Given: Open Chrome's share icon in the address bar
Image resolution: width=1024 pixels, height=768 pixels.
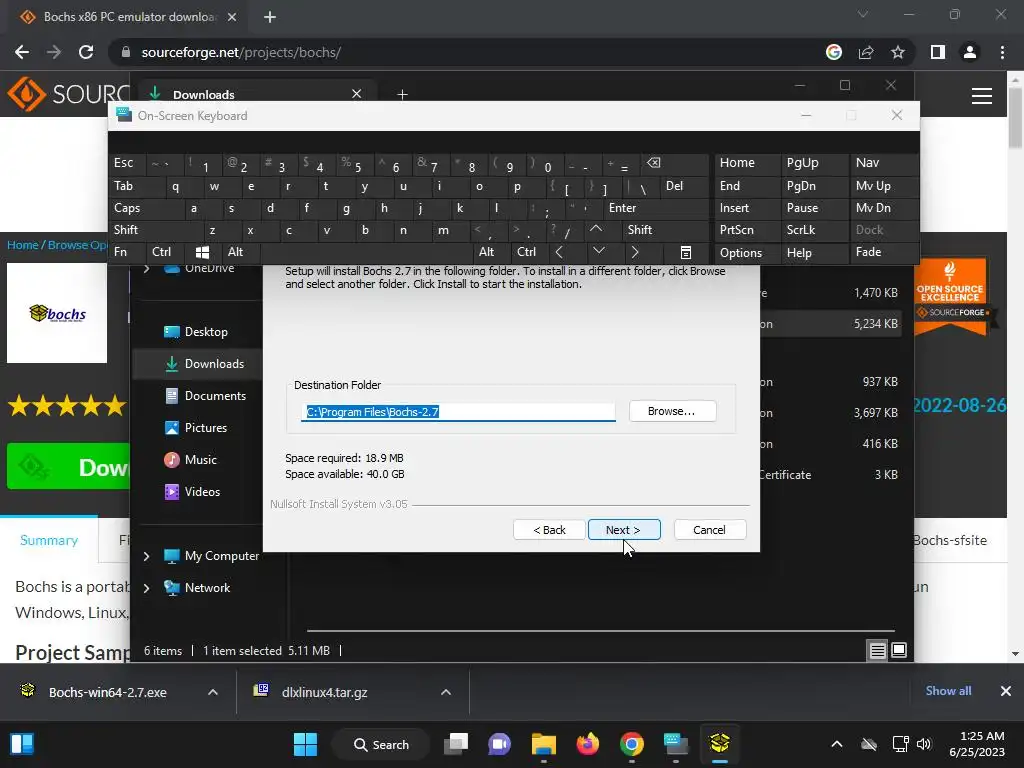Looking at the screenshot, I should (866, 52).
